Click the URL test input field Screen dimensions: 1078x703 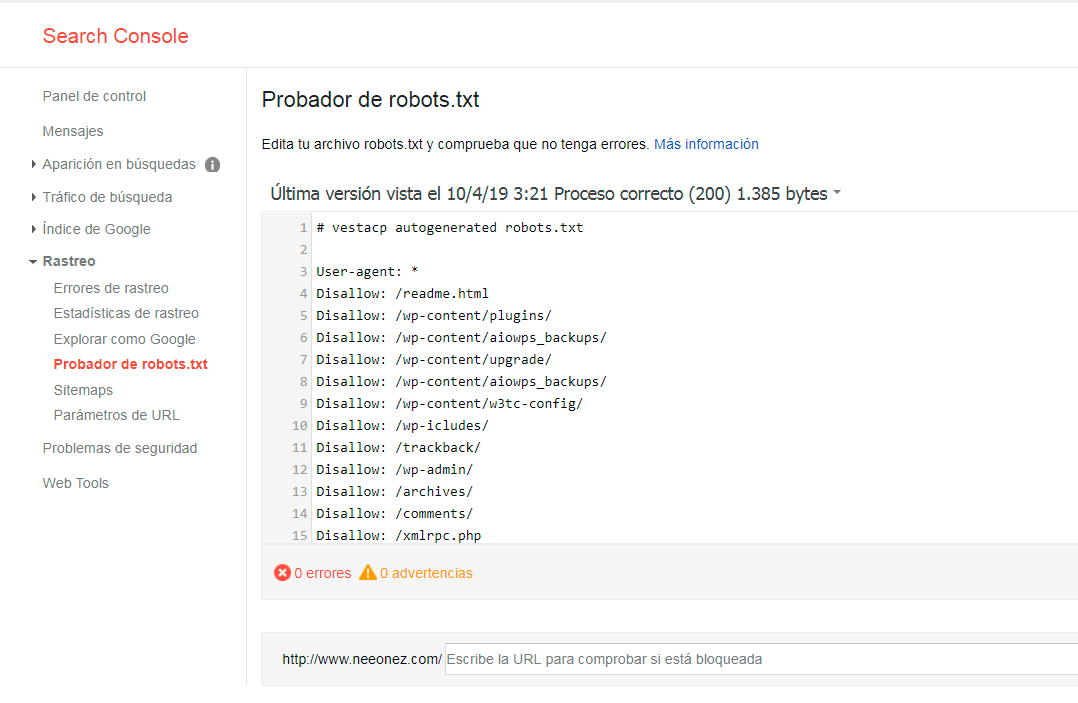[x=761, y=659]
